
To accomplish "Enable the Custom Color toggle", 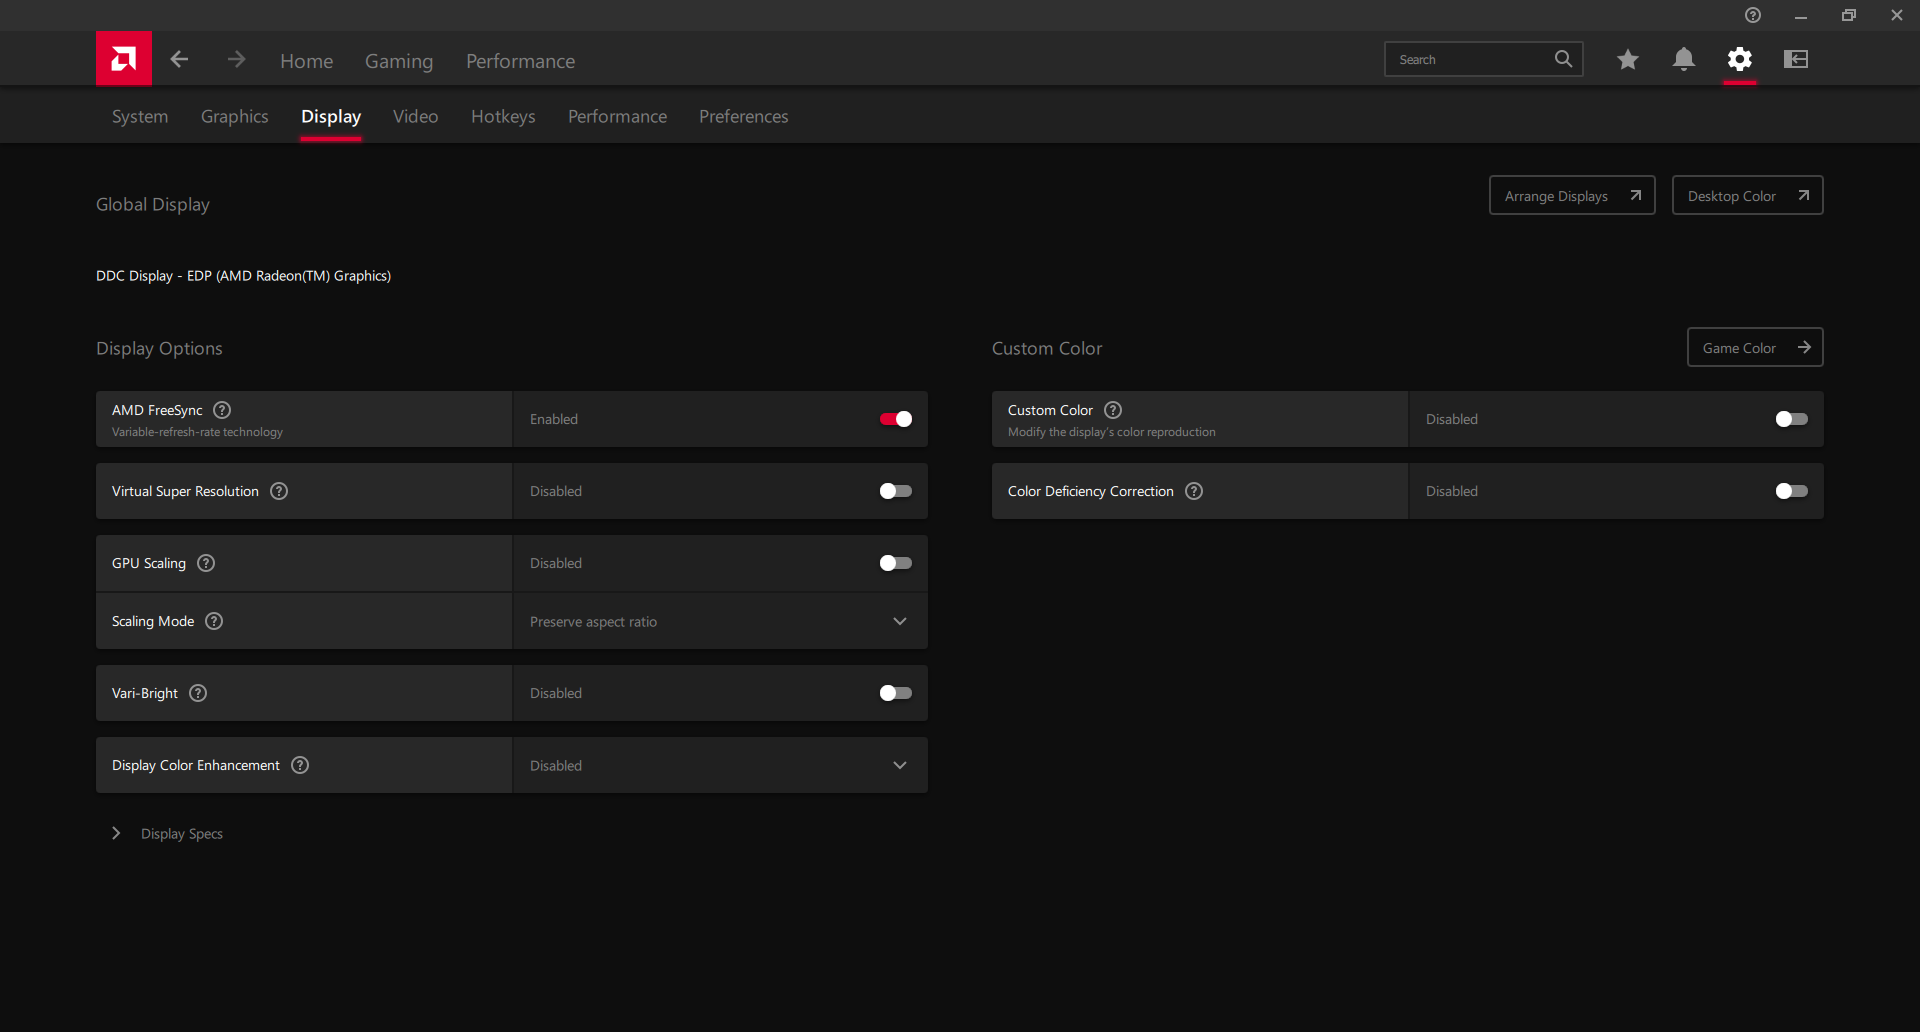I will coord(1792,419).
